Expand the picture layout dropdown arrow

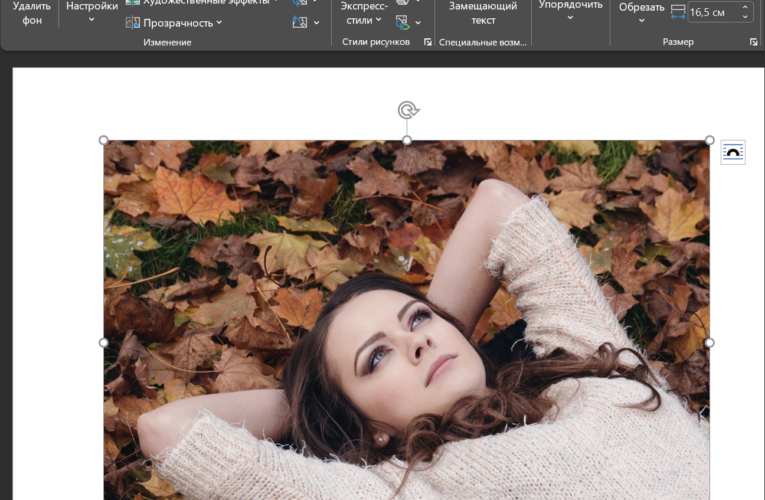(418, 22)
